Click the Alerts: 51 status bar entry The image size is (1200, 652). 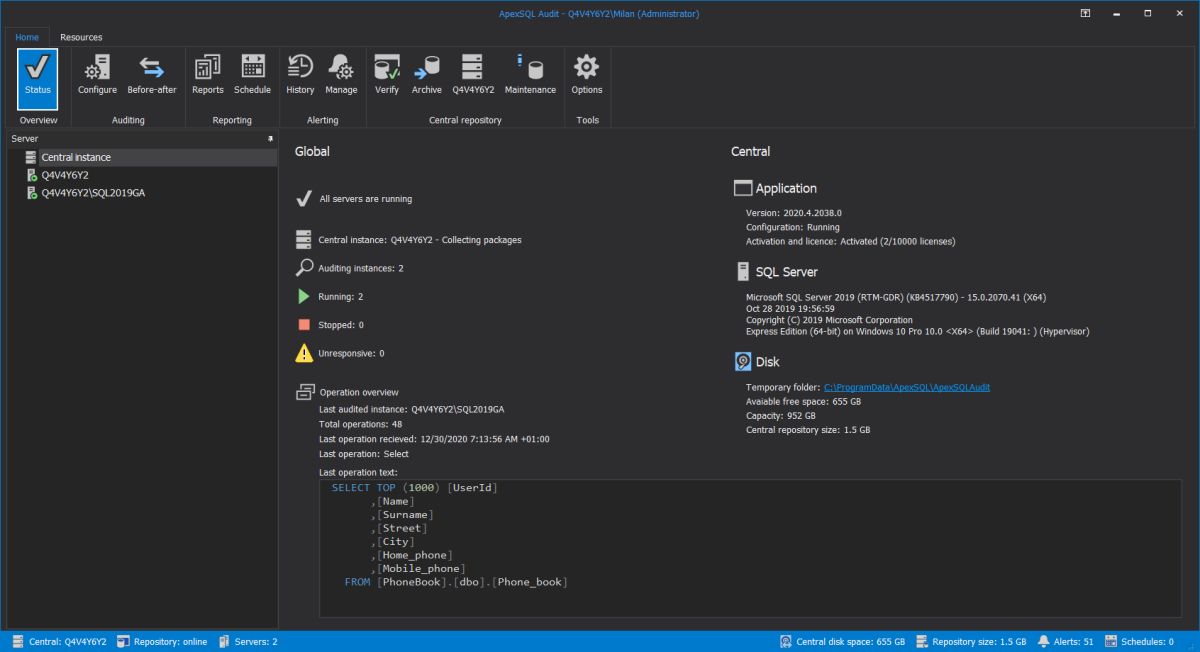coord(1066,641)
